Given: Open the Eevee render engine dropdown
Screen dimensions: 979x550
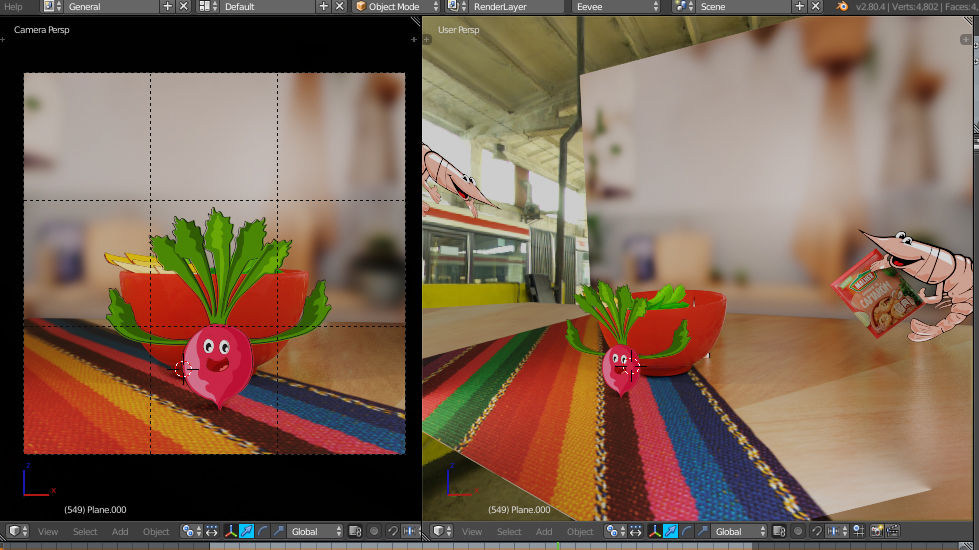Looking at the screenshot, I should point(616,7).
